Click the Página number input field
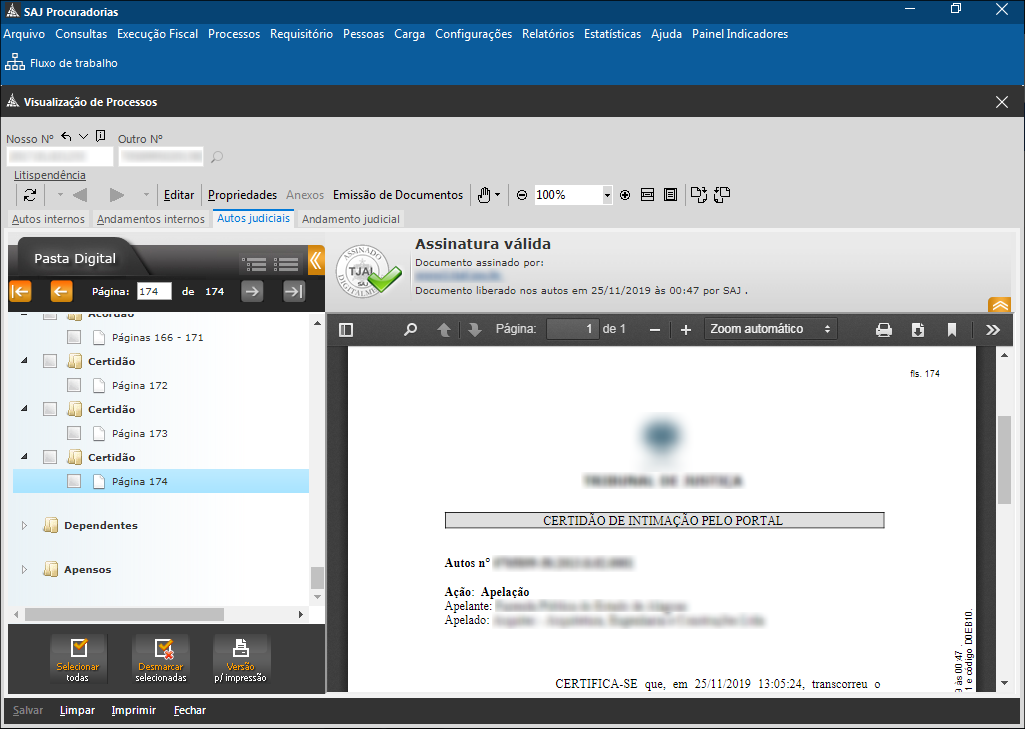 pyautogui.click(x=155, y=291)
